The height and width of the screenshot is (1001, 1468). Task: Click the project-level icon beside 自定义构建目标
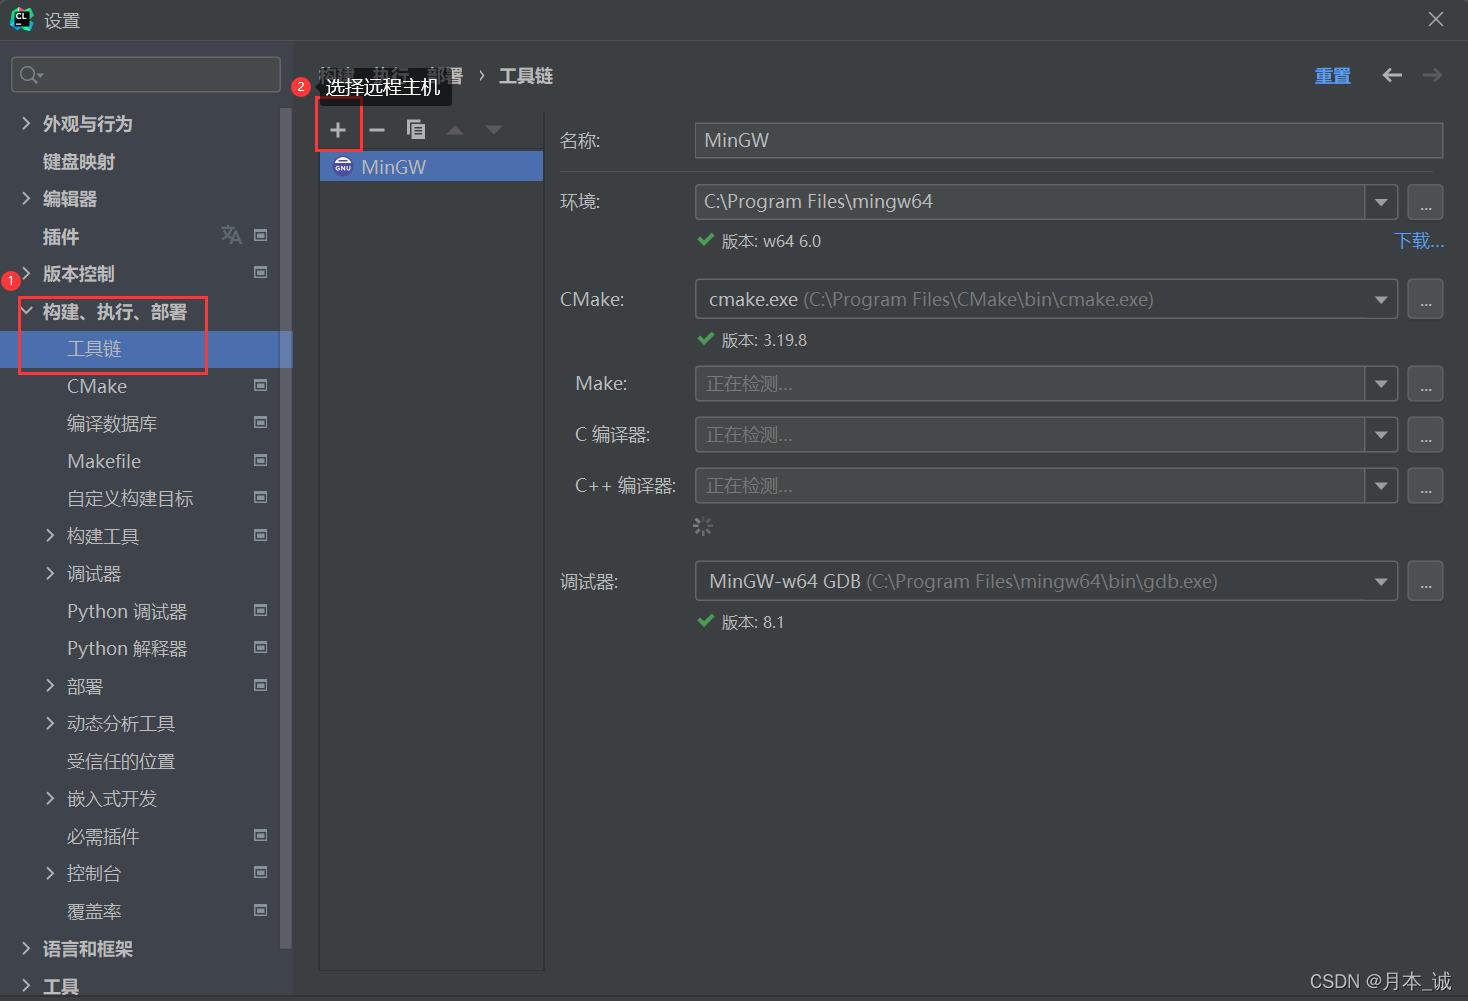(261, 497)
